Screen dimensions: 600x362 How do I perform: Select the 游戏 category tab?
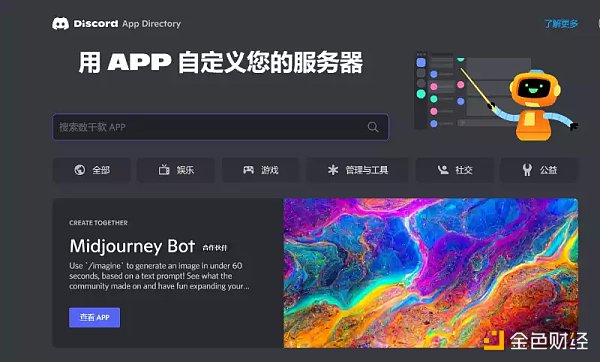point(261,170)
